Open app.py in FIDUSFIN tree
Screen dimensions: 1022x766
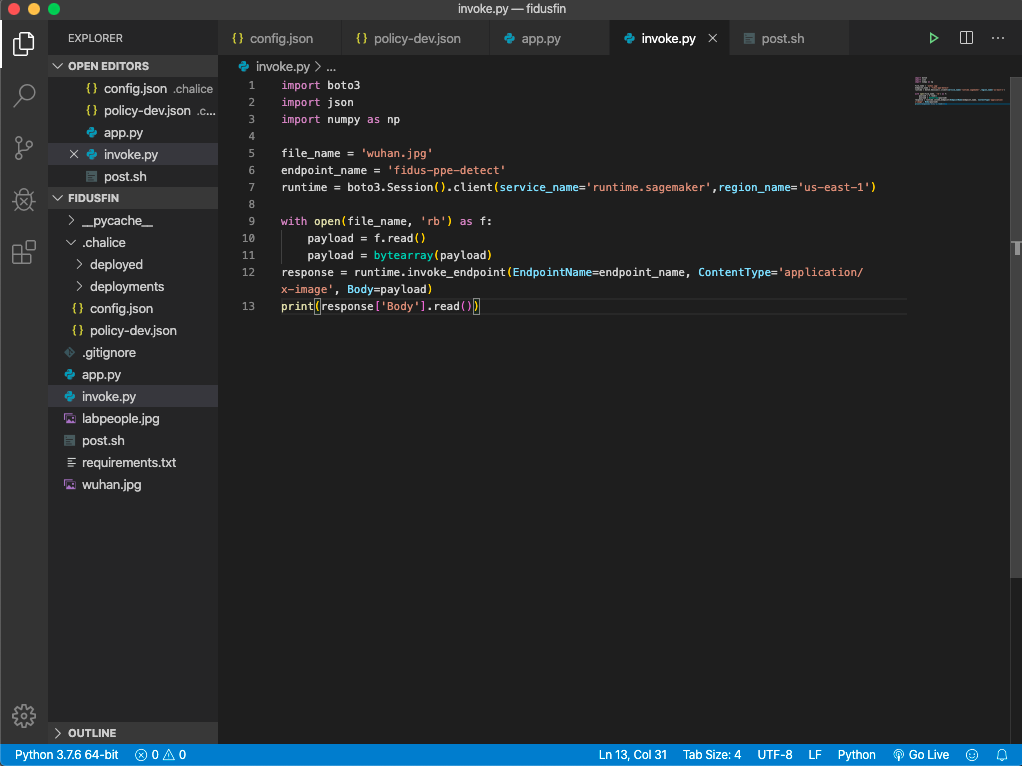pyautogui.click(x=133, y=375)
